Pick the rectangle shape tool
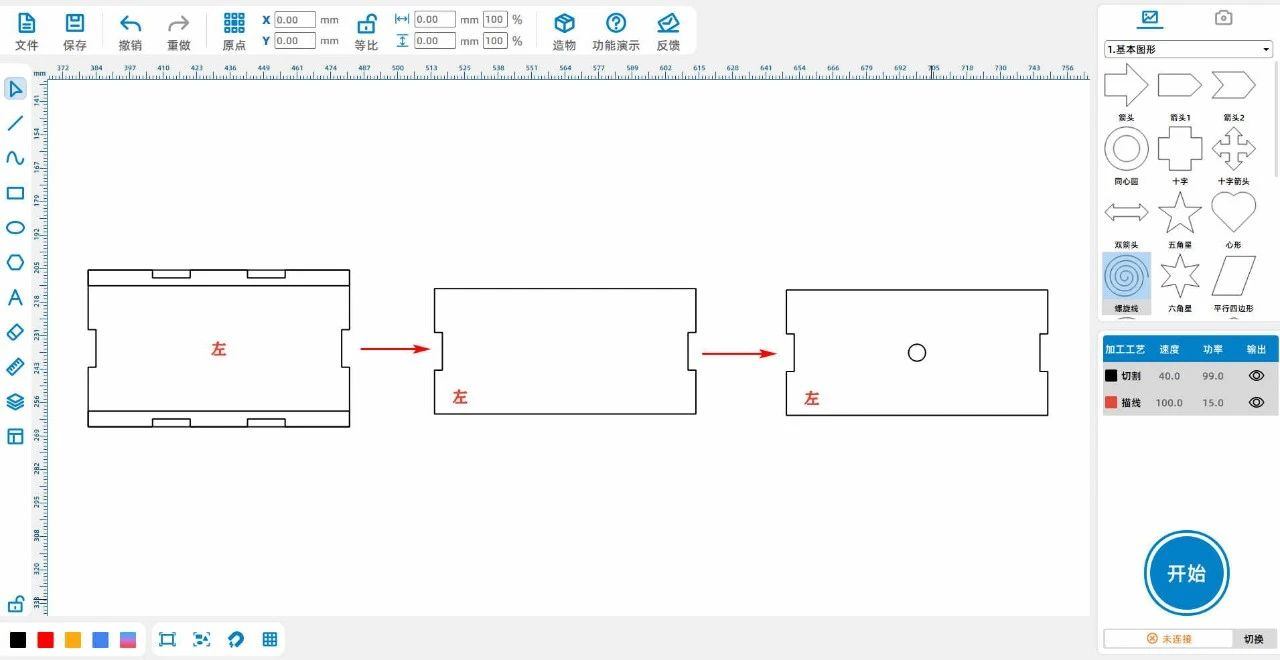 click(x=15, y=193)
